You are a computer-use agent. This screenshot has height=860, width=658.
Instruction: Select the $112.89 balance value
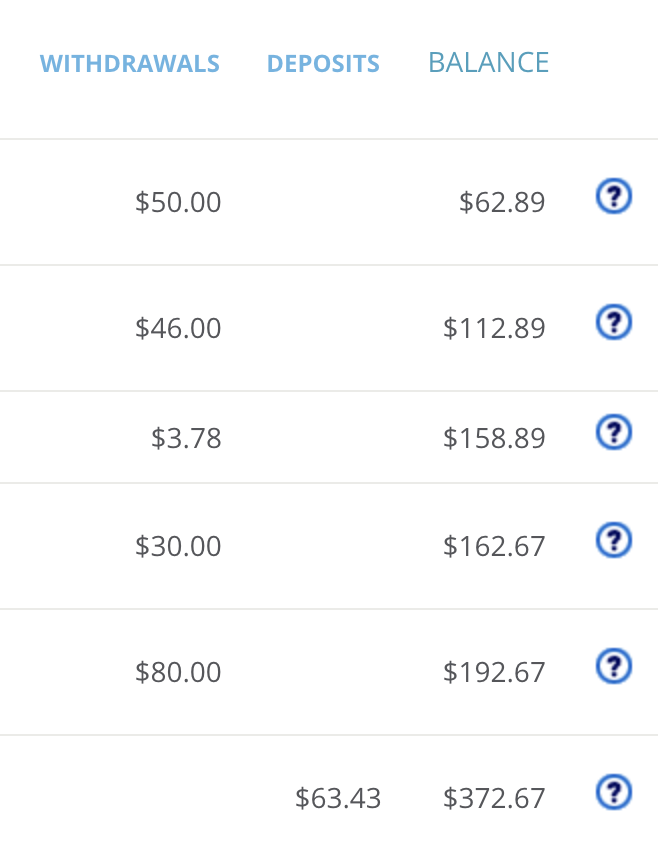point(494,329)
